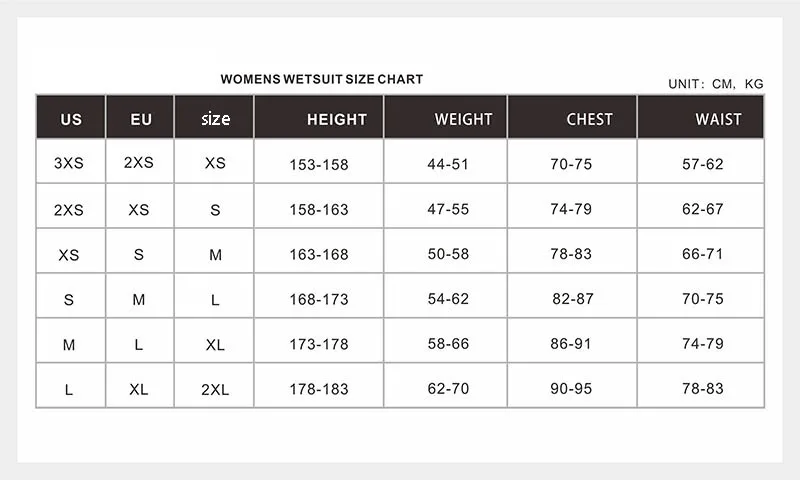Click the WEIGHT column header

(445, 117)
